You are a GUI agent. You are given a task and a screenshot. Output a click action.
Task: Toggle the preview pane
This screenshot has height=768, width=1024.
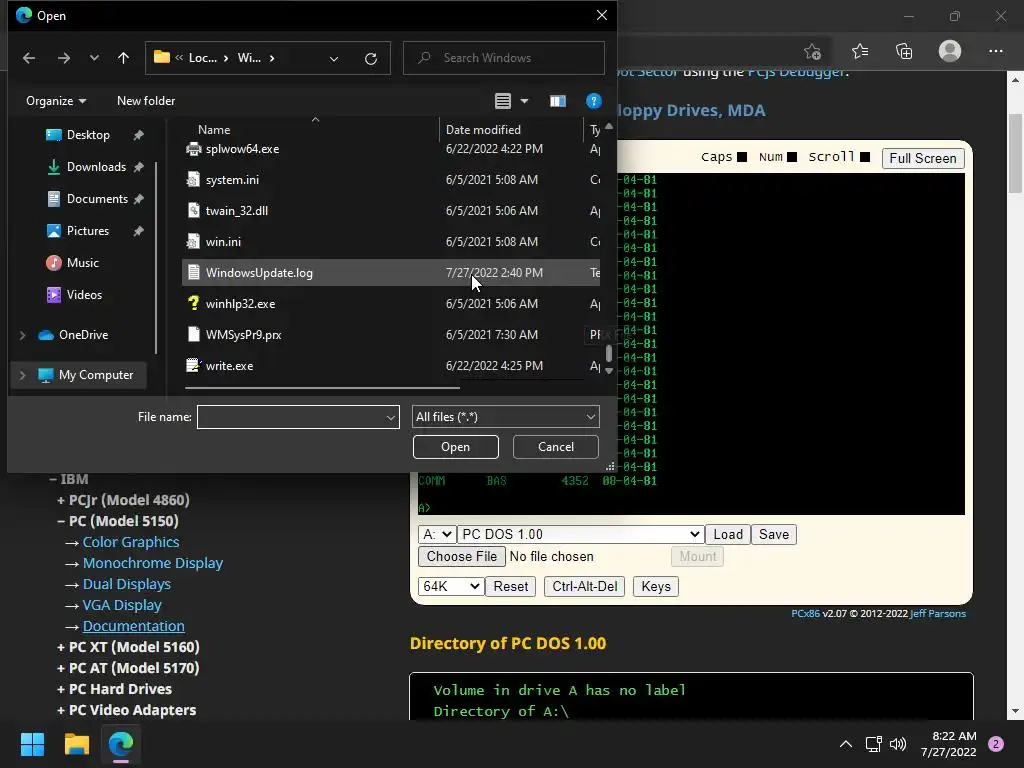point(557,101)
